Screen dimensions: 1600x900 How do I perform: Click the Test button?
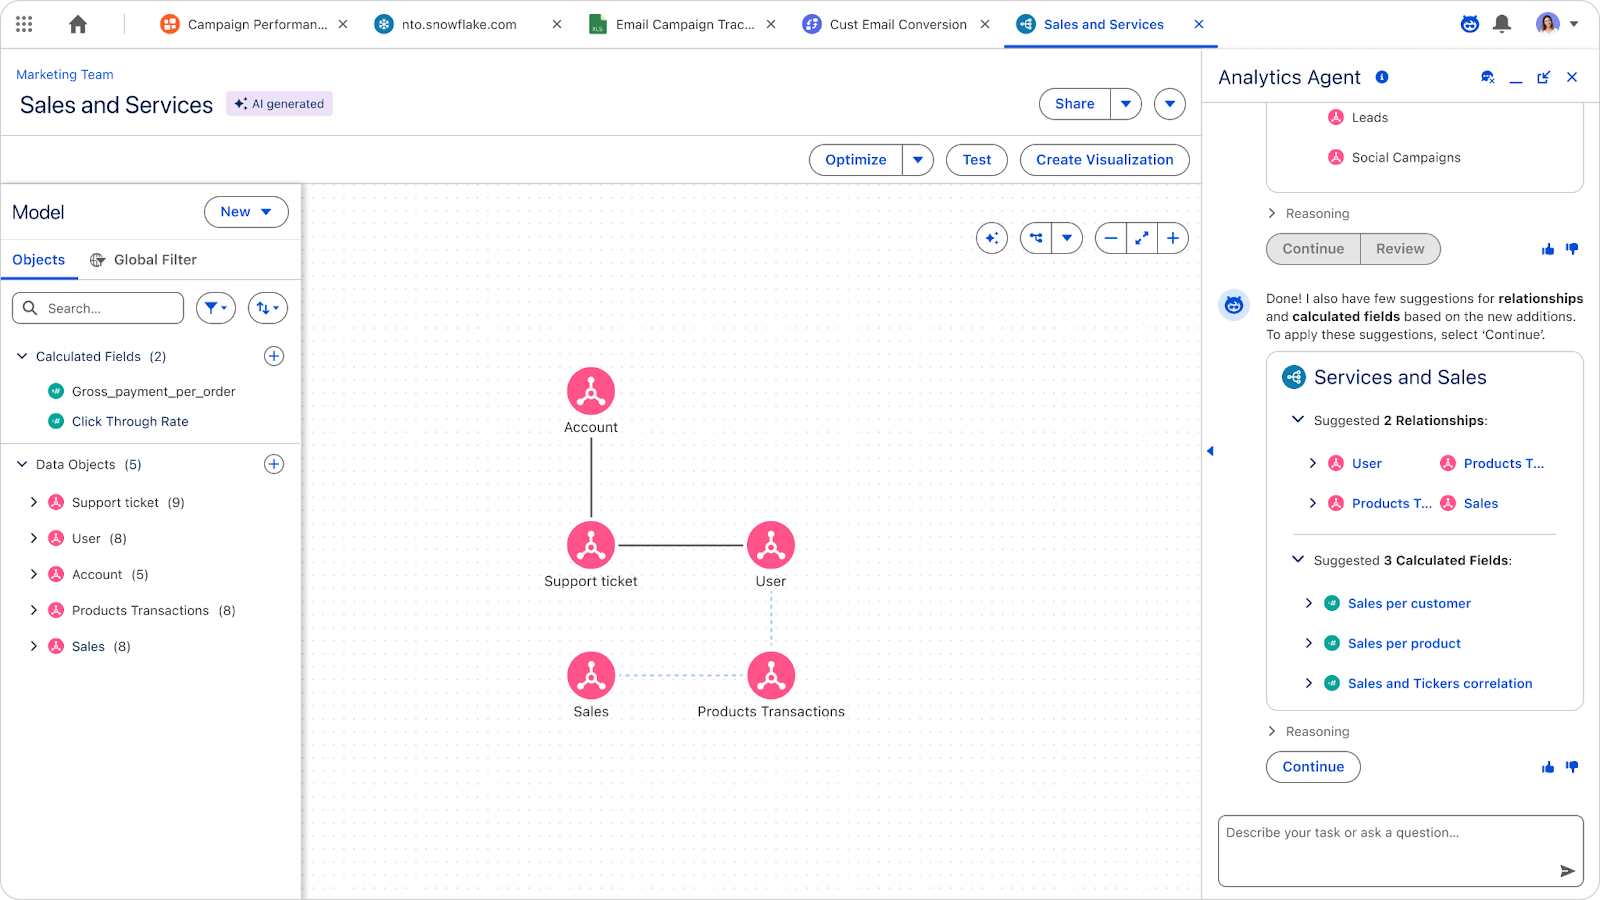977,160
